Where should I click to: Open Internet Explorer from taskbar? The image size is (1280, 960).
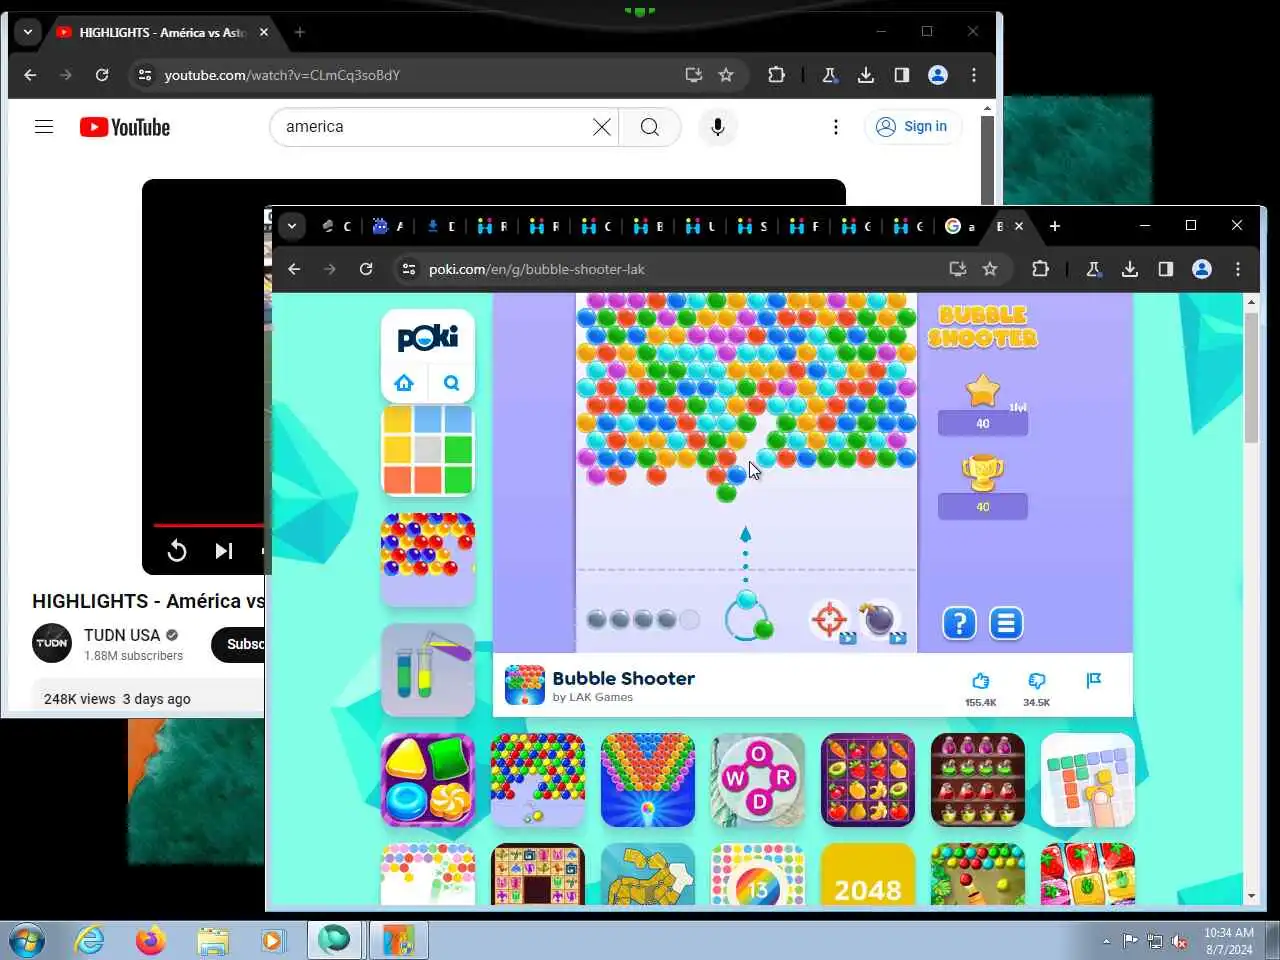[90, 940]
